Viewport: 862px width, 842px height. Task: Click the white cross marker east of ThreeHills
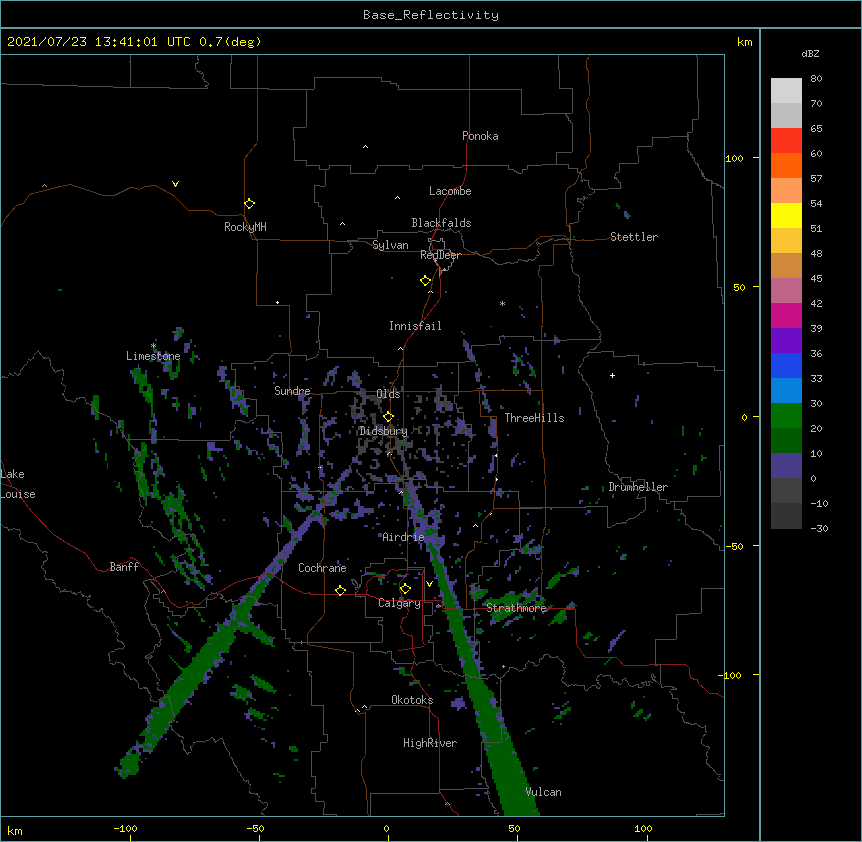click(612, 375)
